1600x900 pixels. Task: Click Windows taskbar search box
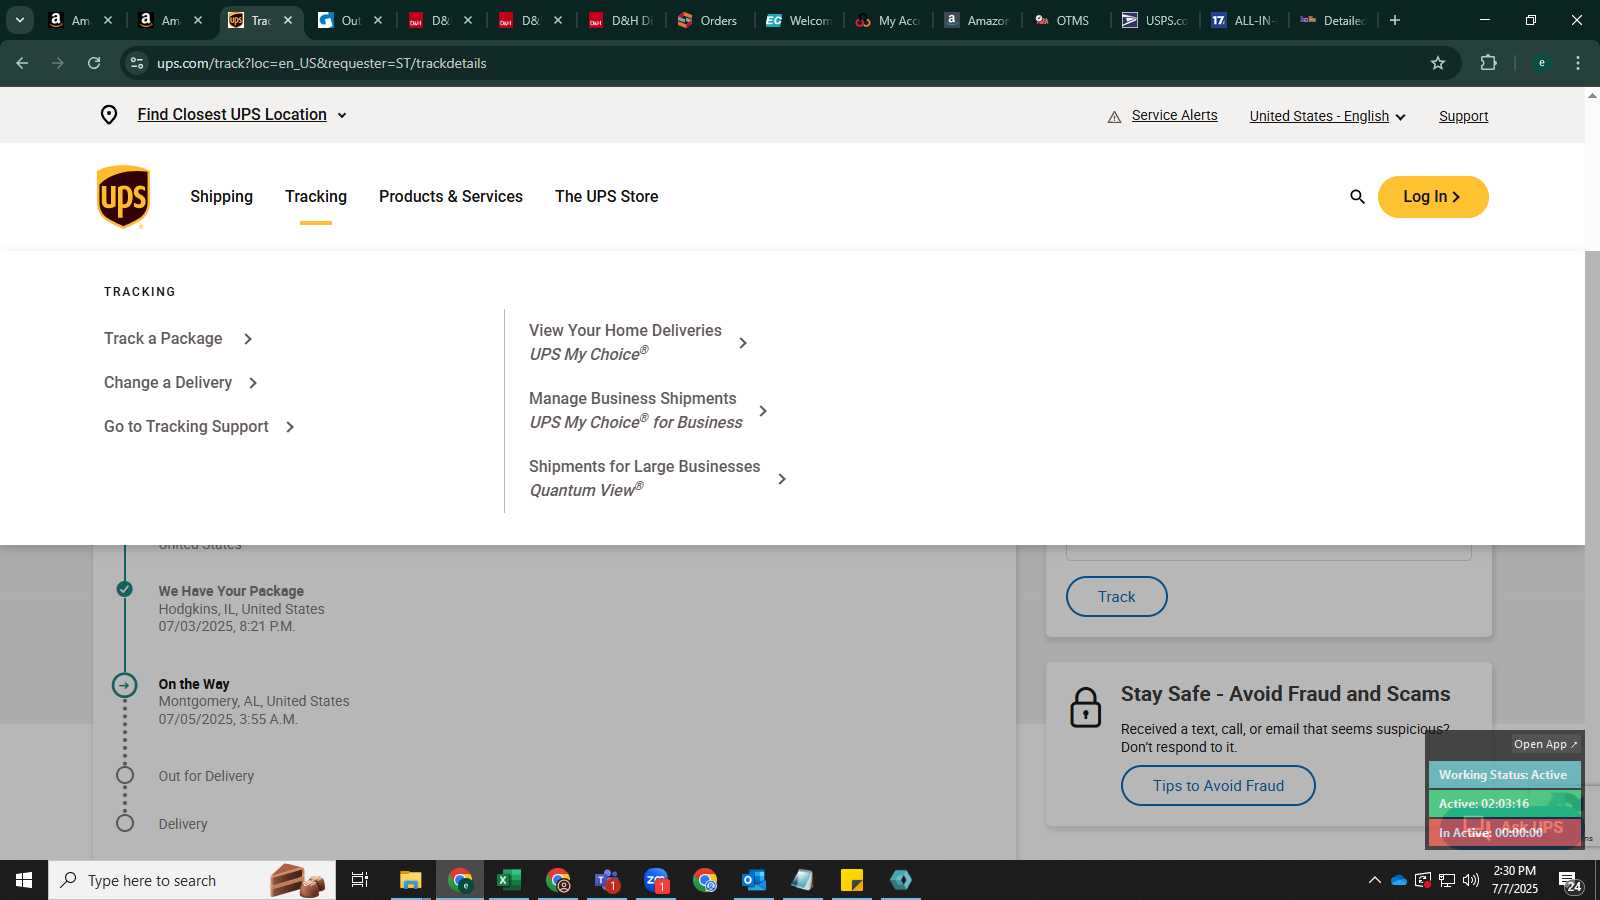coord(192,880)
